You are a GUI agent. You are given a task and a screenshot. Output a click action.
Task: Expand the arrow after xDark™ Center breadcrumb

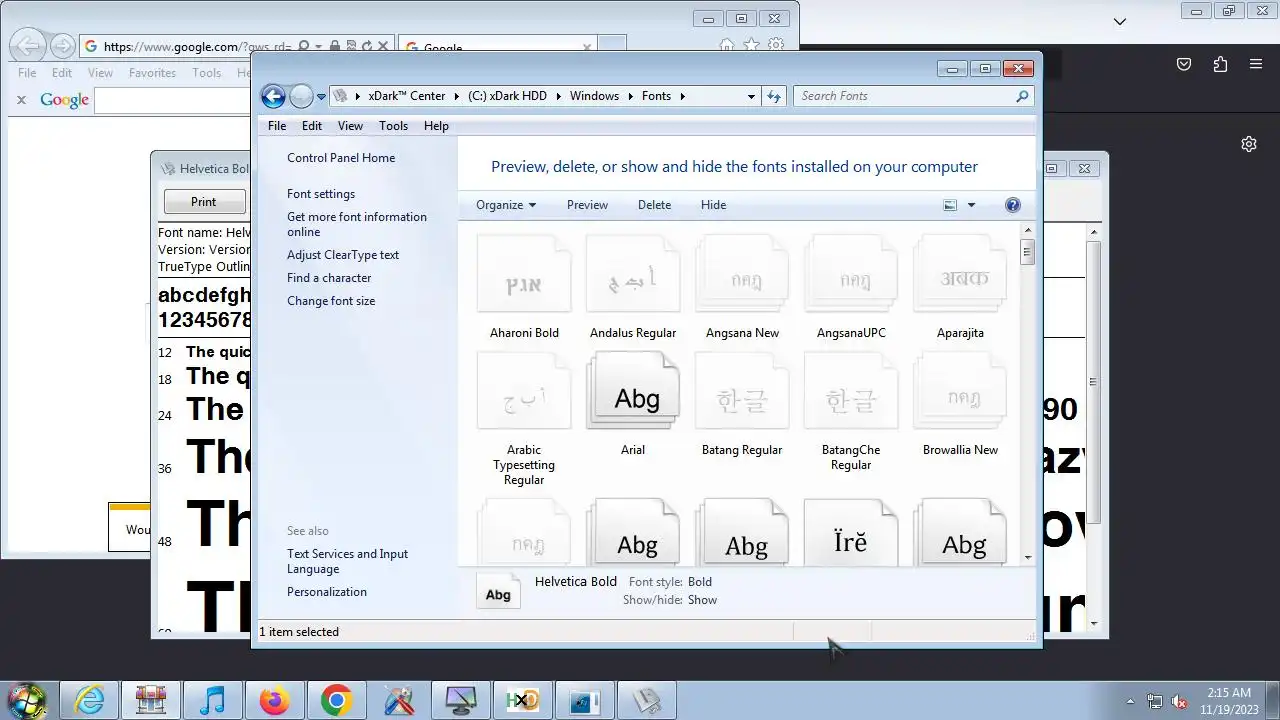456,96
